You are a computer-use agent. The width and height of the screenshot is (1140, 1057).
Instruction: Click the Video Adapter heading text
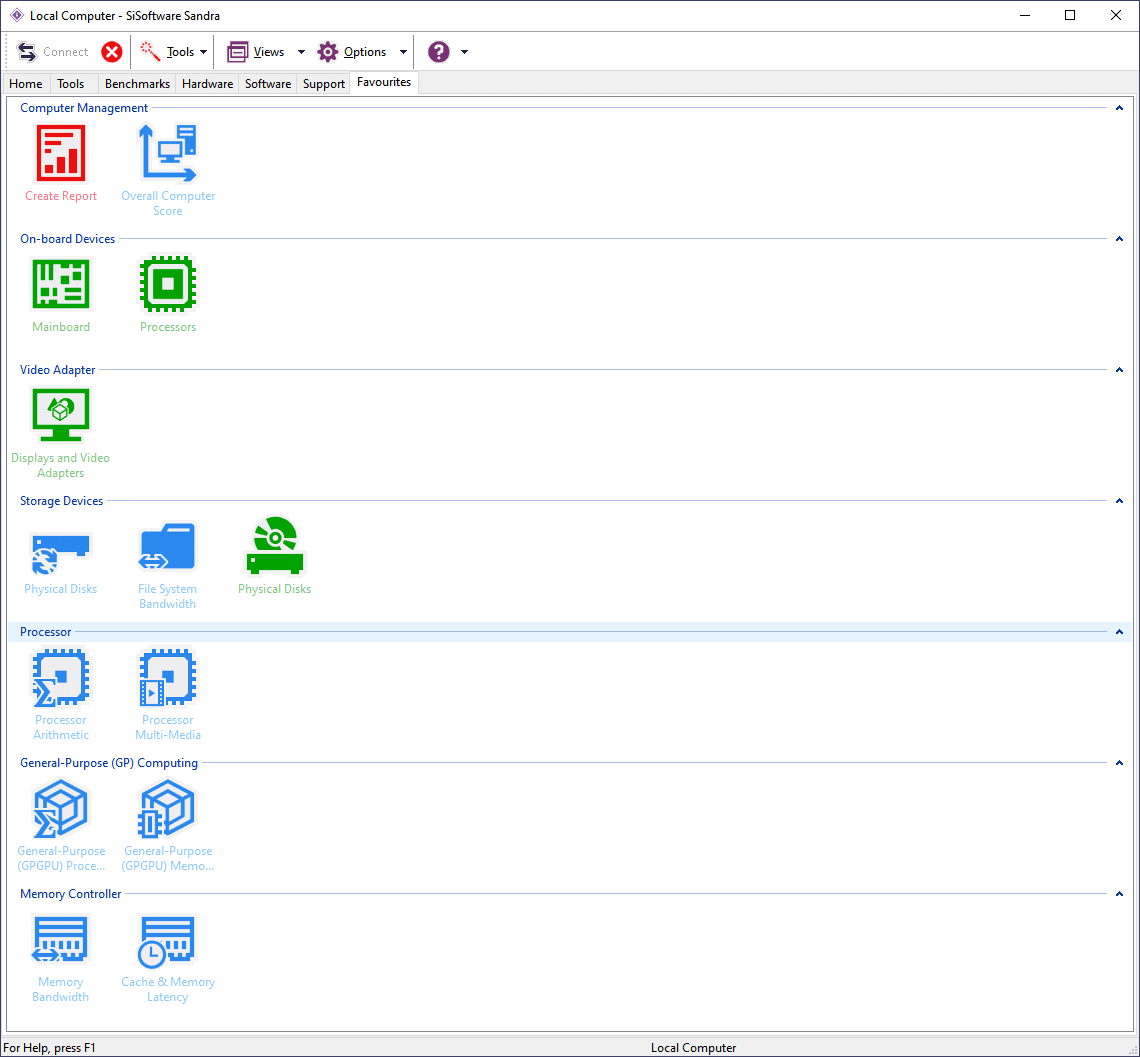point(57,370)
